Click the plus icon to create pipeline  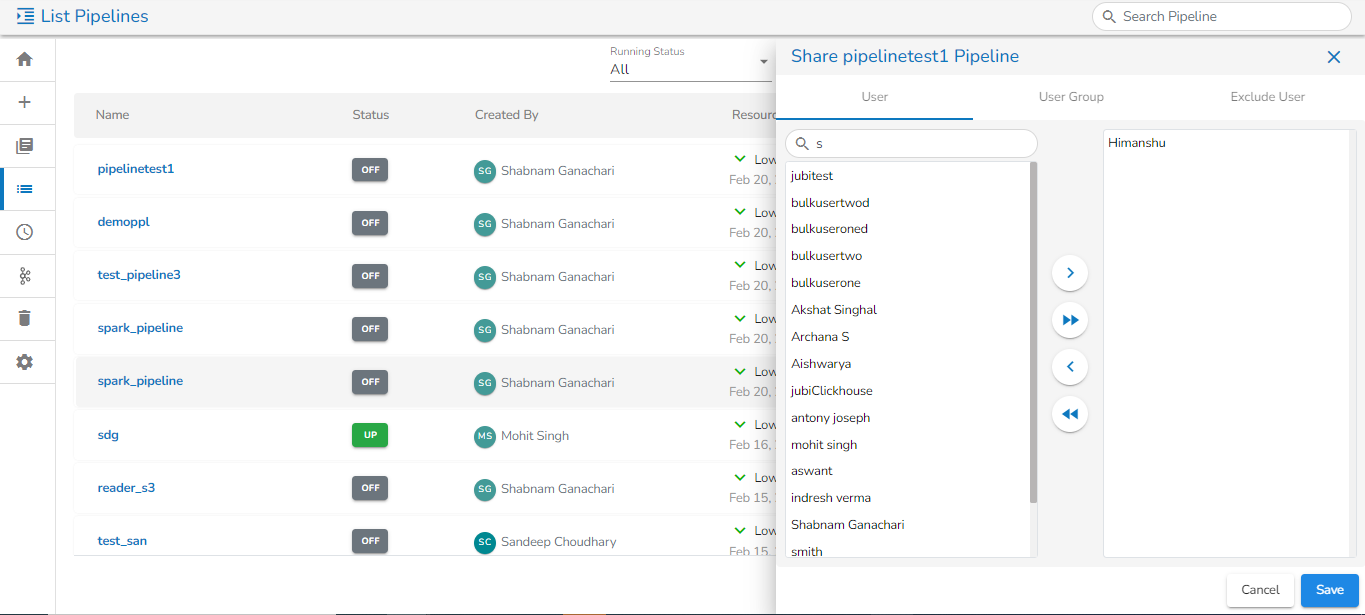tap(25, 102)
